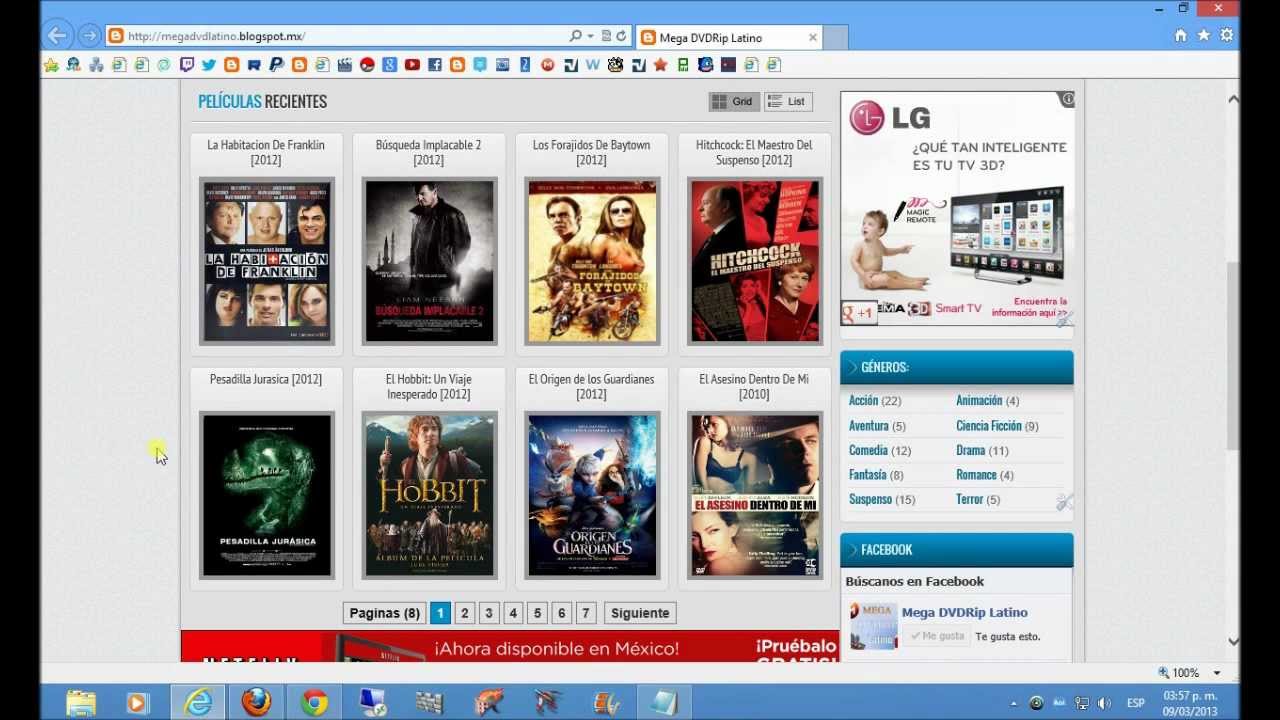Open the Home icon at top right

tap(1181, 35)
